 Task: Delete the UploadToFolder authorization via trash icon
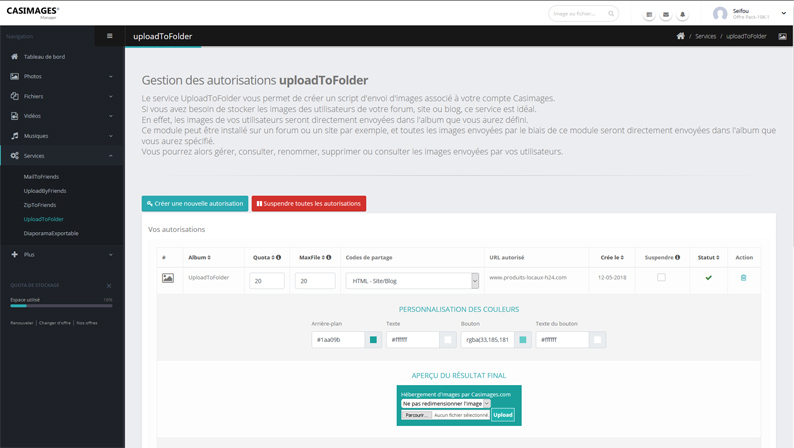click(x=743, y=278)
